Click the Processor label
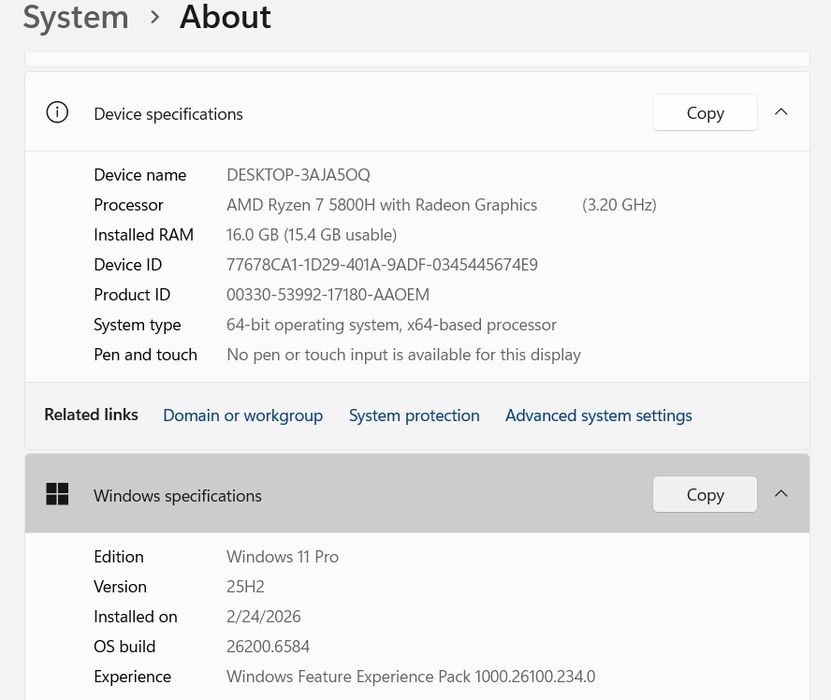The width and height of the screenshot is (831, 700). [128, 205]
